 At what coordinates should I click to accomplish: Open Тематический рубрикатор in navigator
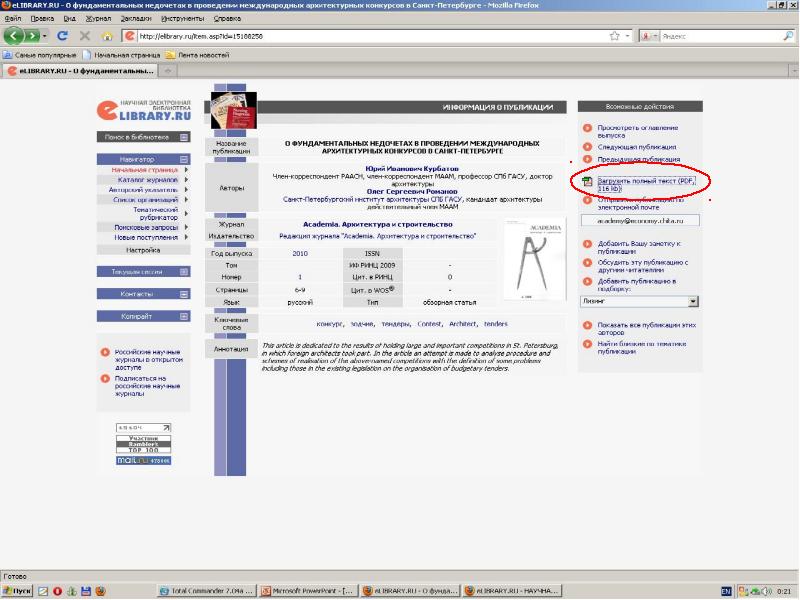pyautogui.click(x=155, y=214)
